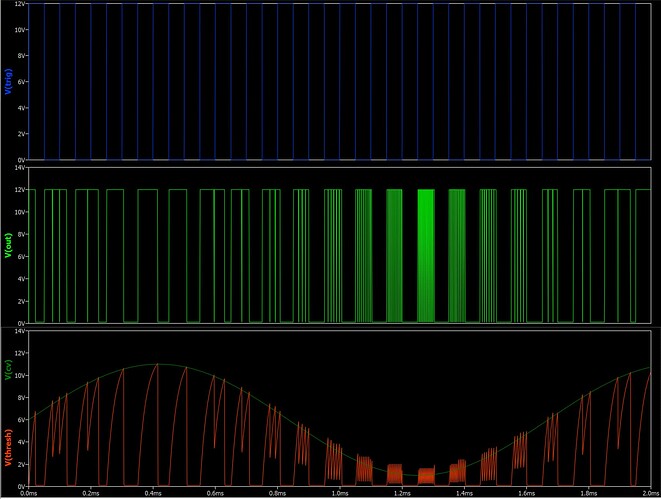Click the 0.4ms time axis label
This screenshot has height=499, width=661.
(x=155, y=493)
